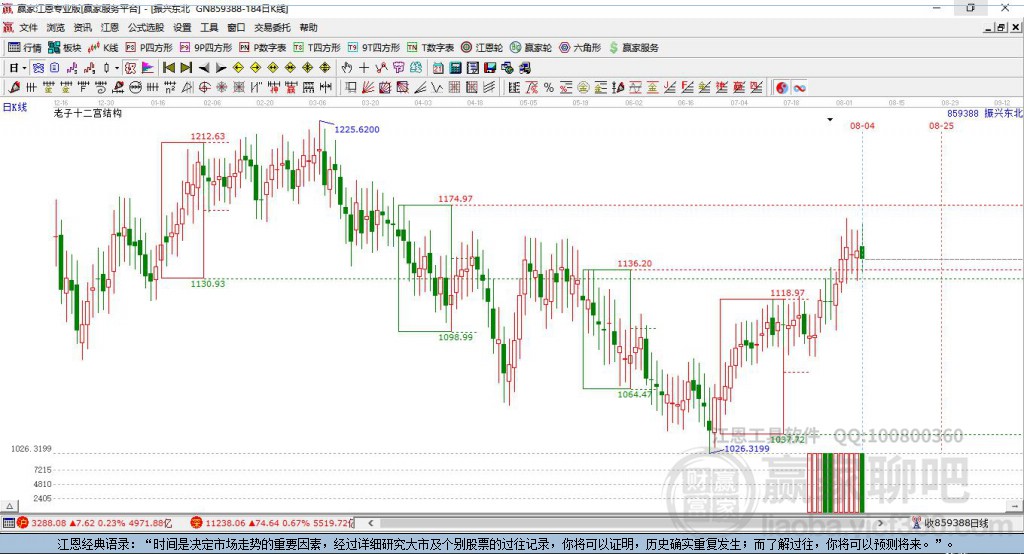Click the 1136.20 price label
The width and height of the screenshot is (1024, 554).
click(x=635, y=263)
